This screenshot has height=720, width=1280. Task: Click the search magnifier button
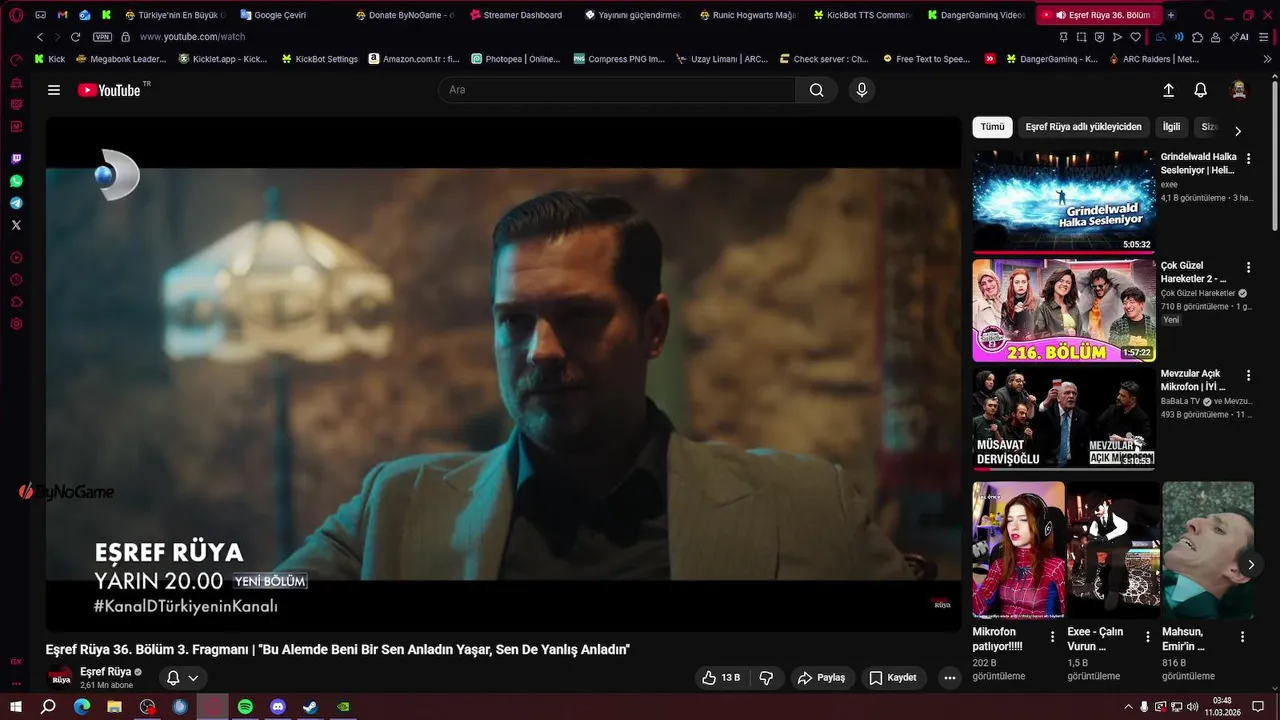click(x=817, y=90)
